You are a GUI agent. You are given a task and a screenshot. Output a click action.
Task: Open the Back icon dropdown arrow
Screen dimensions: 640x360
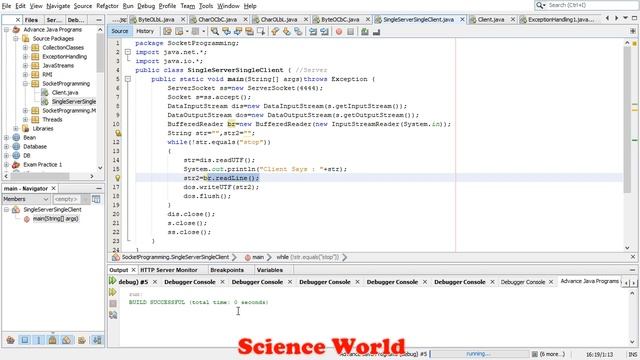[187, 31]
